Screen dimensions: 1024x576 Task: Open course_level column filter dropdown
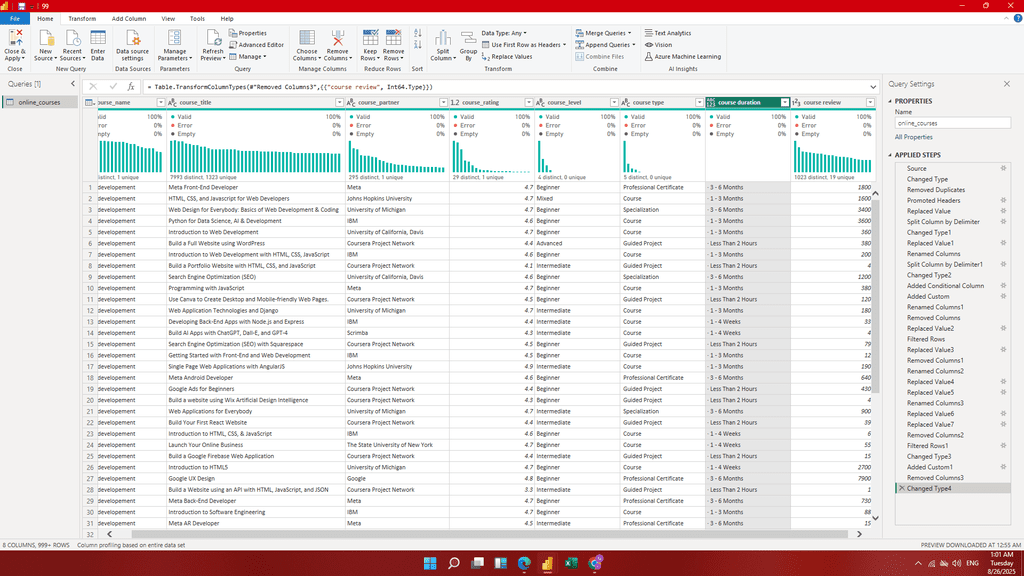(614, 103)
